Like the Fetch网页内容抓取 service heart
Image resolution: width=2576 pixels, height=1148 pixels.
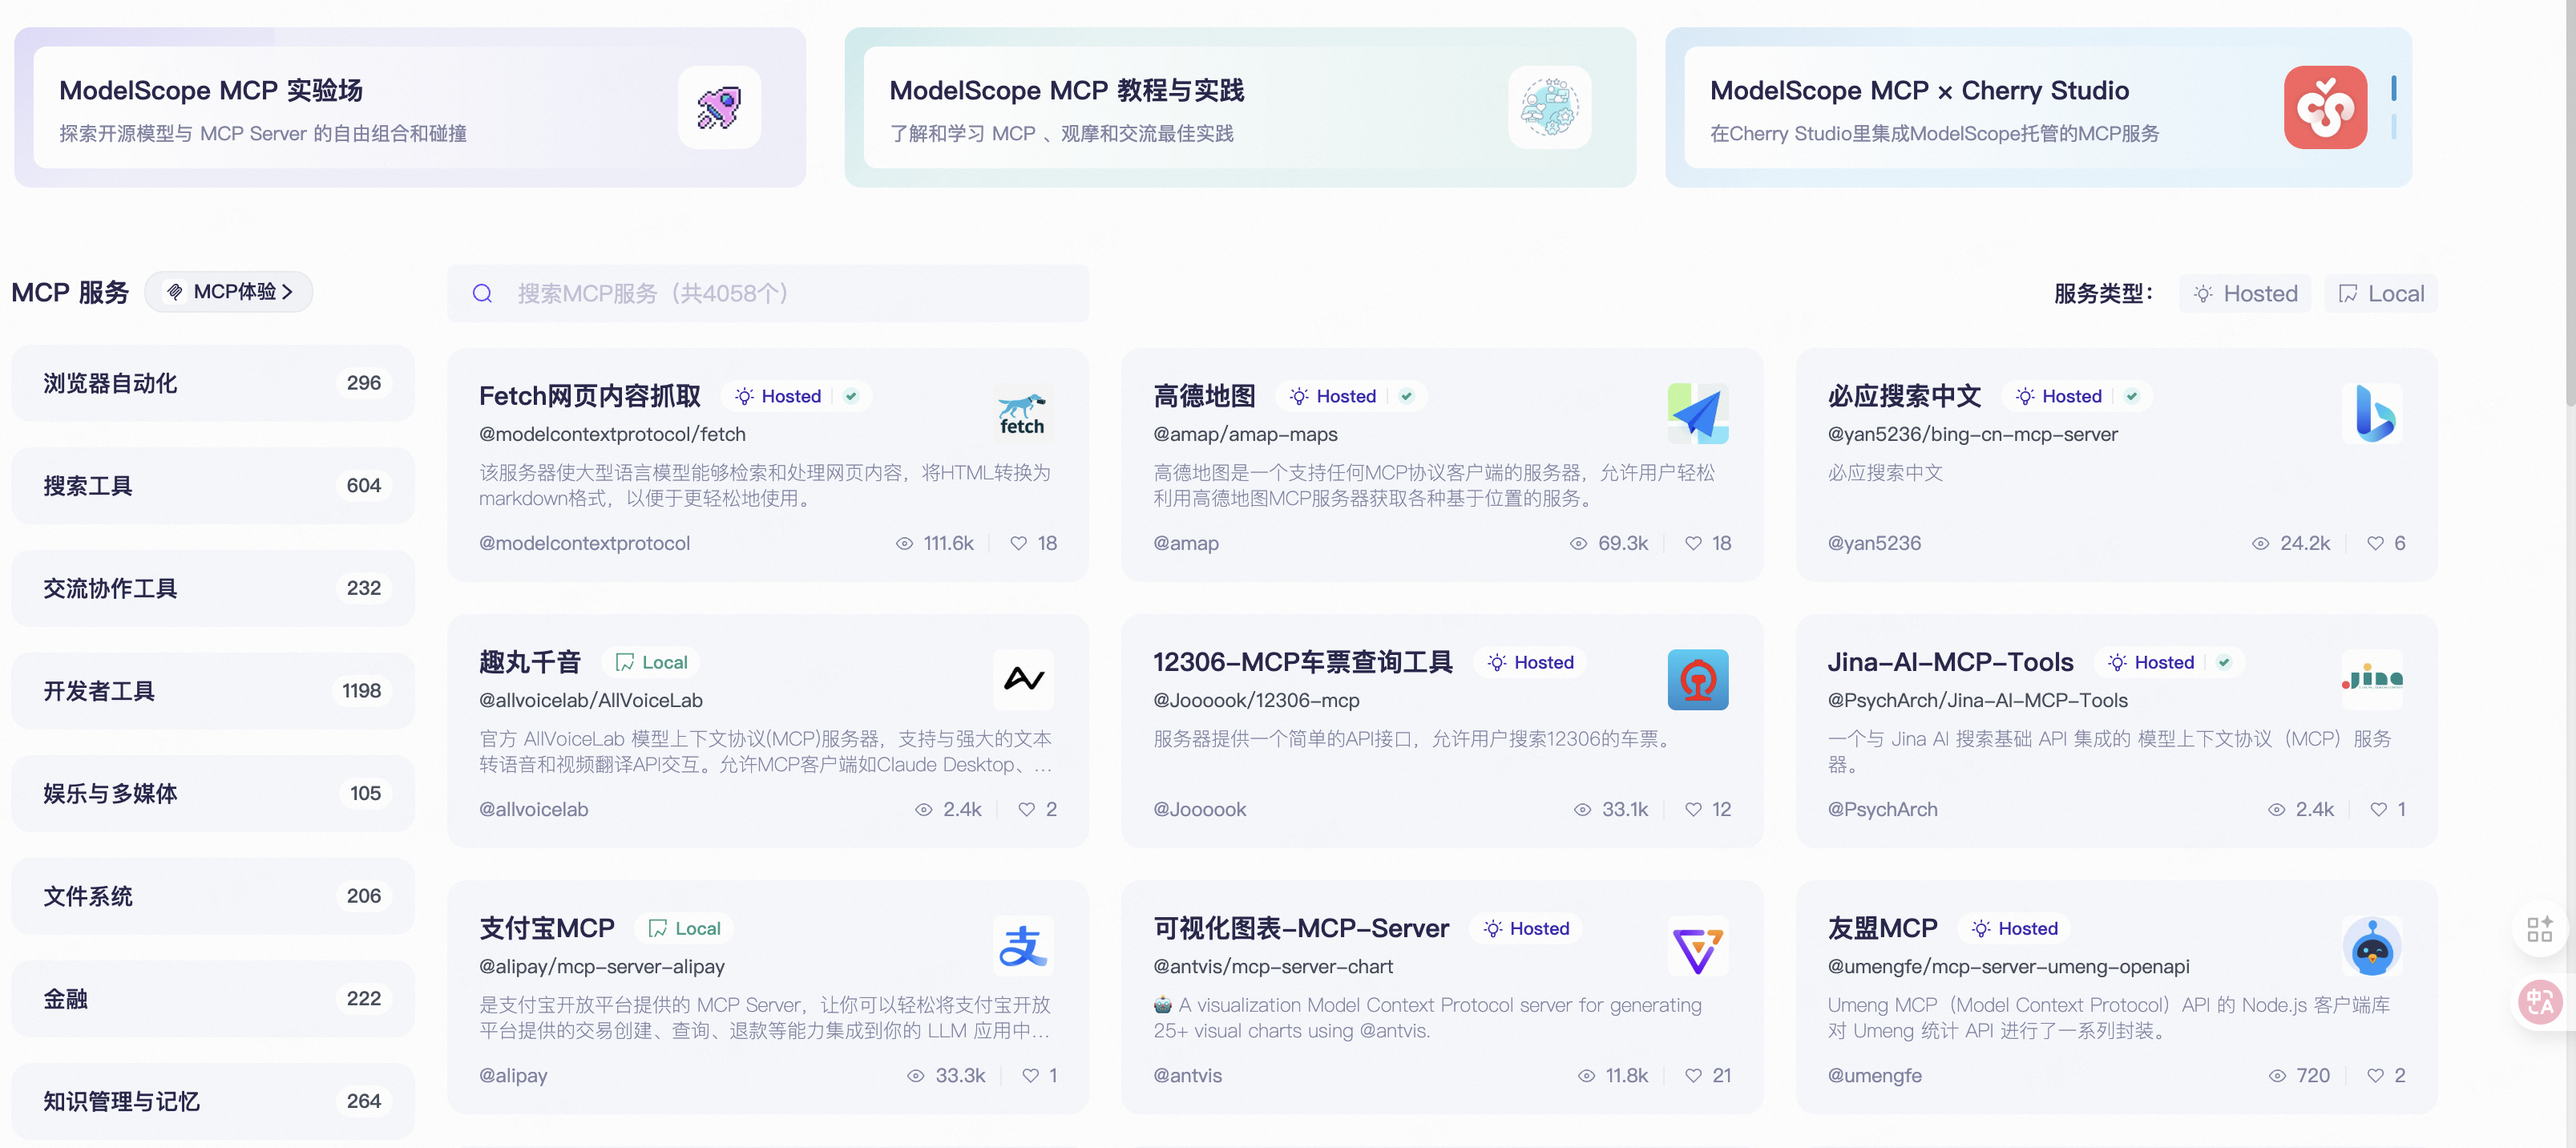1018,543
